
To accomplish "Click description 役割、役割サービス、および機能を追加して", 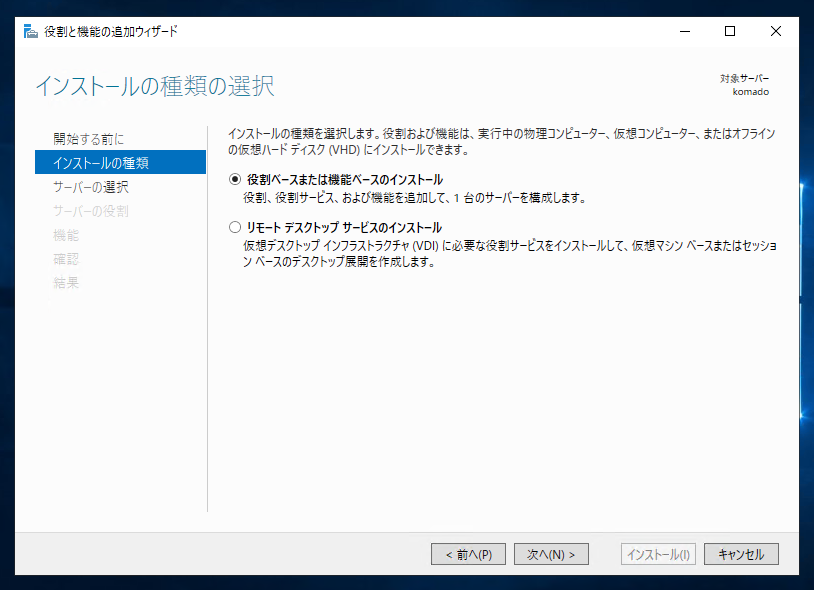I will tap(414, 198).
